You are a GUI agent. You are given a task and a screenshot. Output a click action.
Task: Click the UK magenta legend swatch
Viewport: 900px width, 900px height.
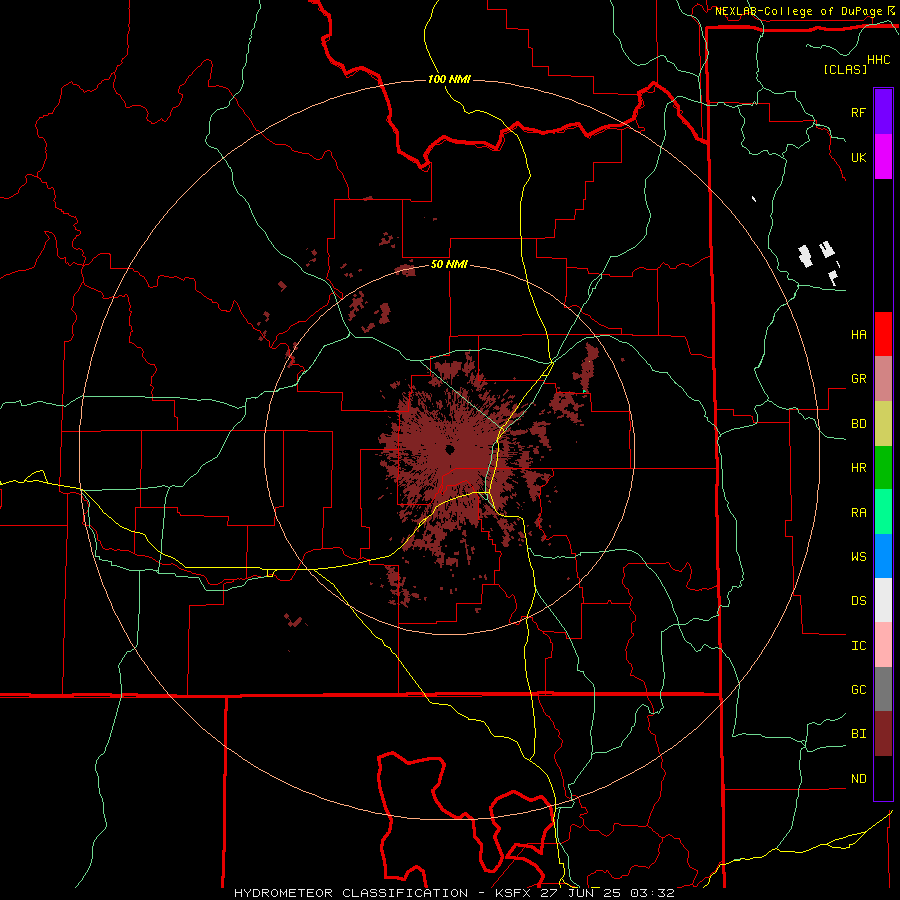[x=883, y=157]
